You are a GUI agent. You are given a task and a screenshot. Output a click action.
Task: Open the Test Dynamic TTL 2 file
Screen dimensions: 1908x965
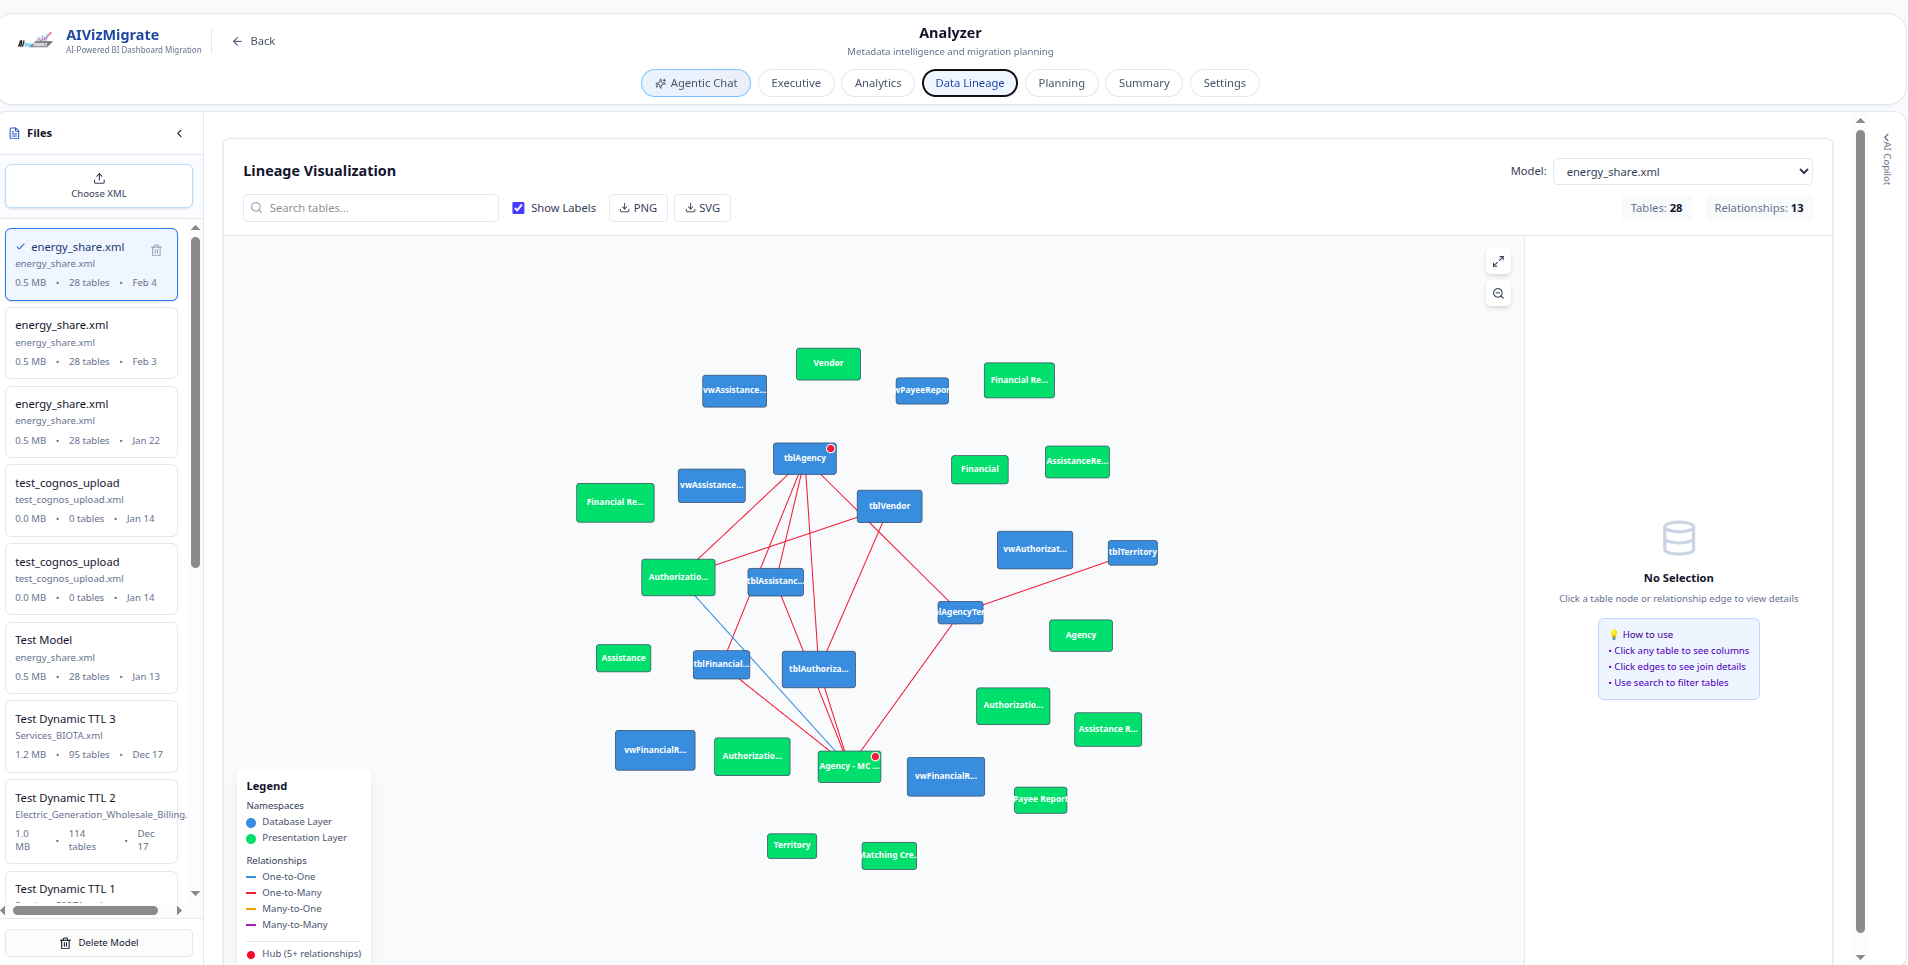tap(92, 822)
